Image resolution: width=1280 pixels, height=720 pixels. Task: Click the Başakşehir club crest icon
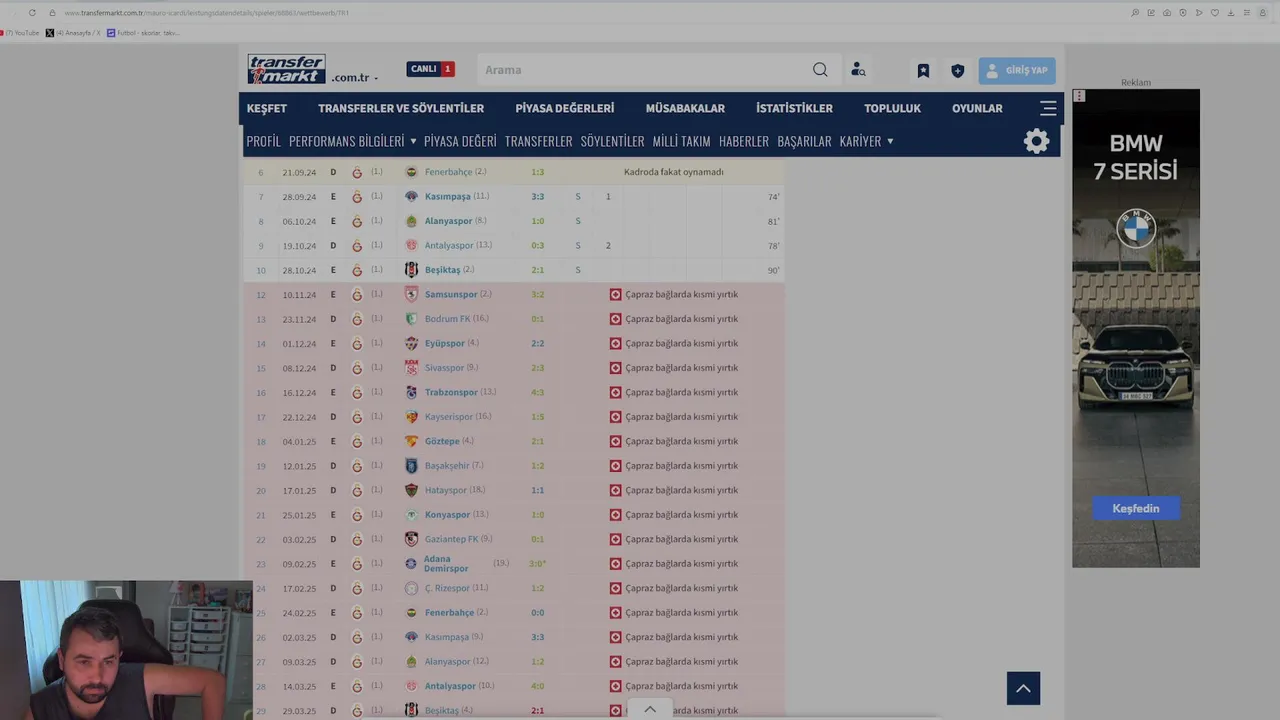(411, 466)
